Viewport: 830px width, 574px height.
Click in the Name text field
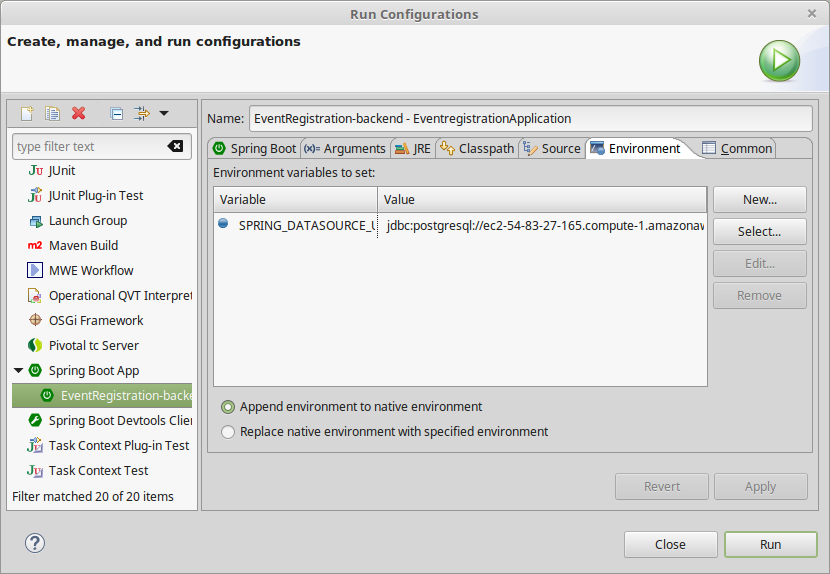click(530, 118)
